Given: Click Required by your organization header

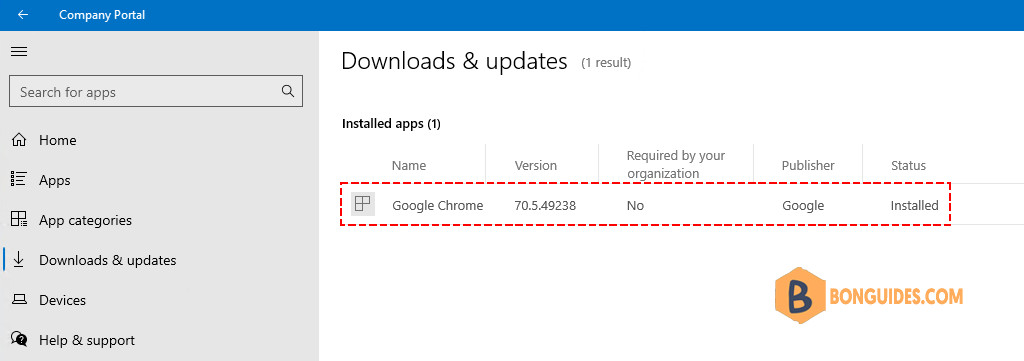Looking at the screenshot, I should (x=676, y=165).
